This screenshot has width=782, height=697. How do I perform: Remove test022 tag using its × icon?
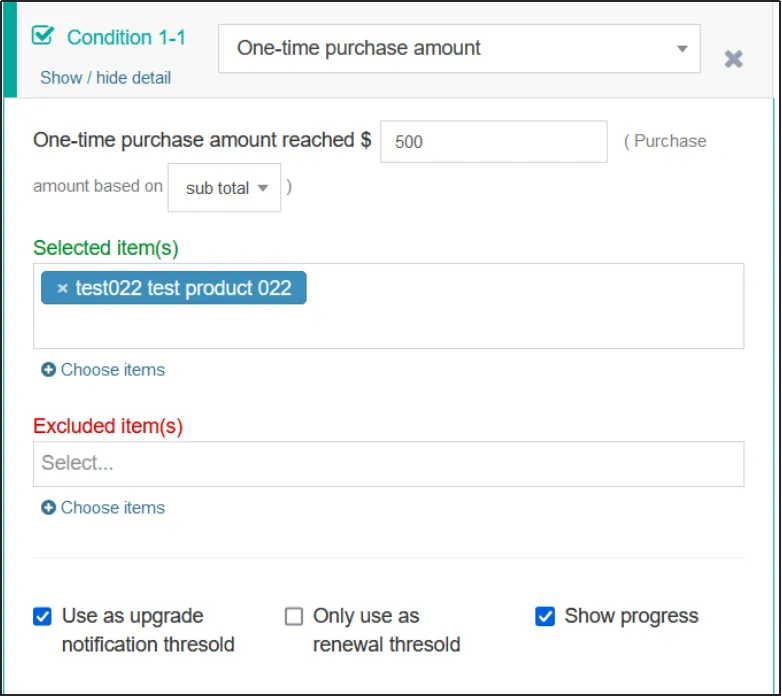pos(62,289)
